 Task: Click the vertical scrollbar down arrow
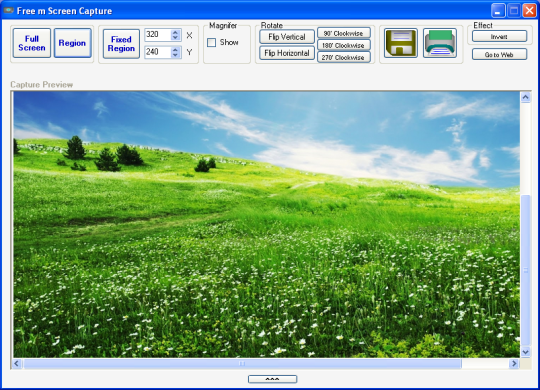click(x=525, y=352)
